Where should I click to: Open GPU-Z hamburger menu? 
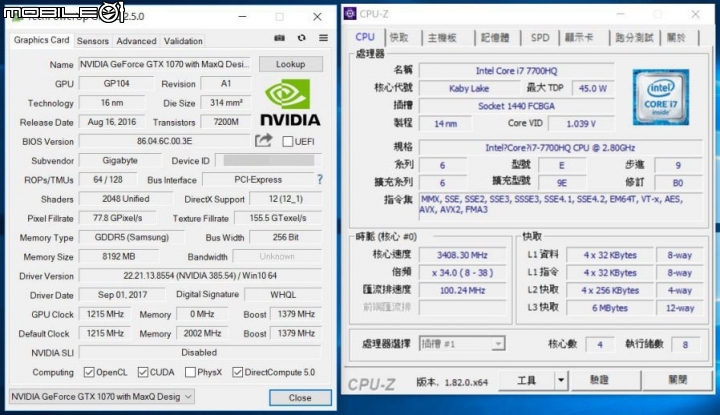(x=323, y=38)
